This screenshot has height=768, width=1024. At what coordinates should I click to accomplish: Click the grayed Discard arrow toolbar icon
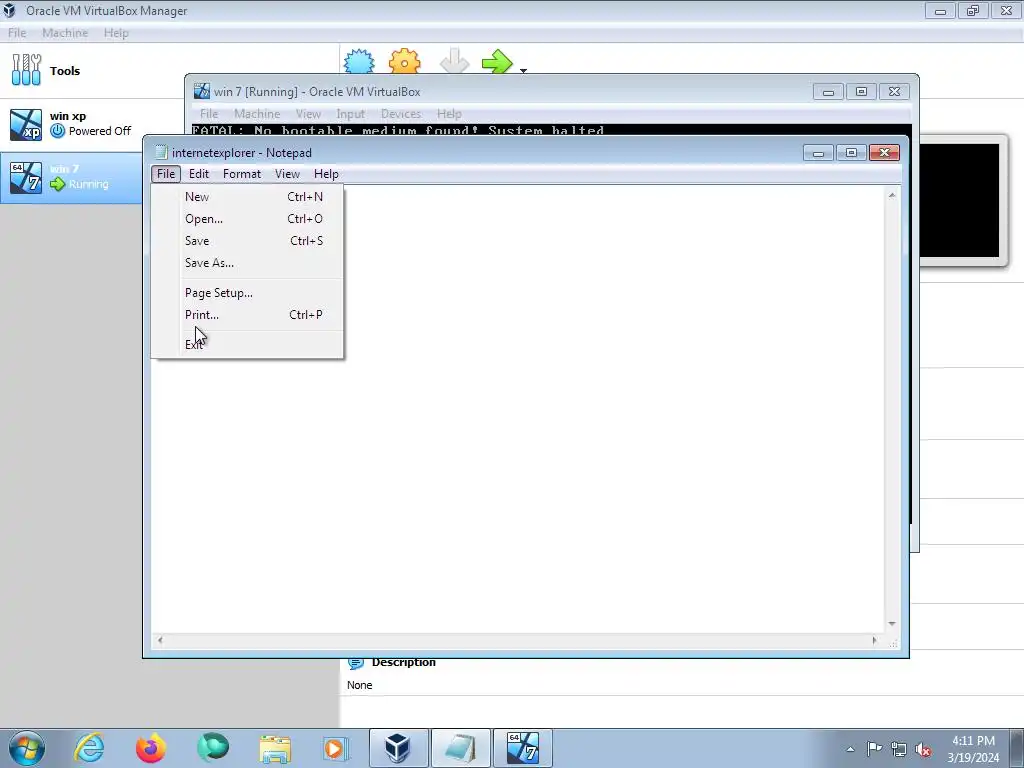tap(454, 61)
